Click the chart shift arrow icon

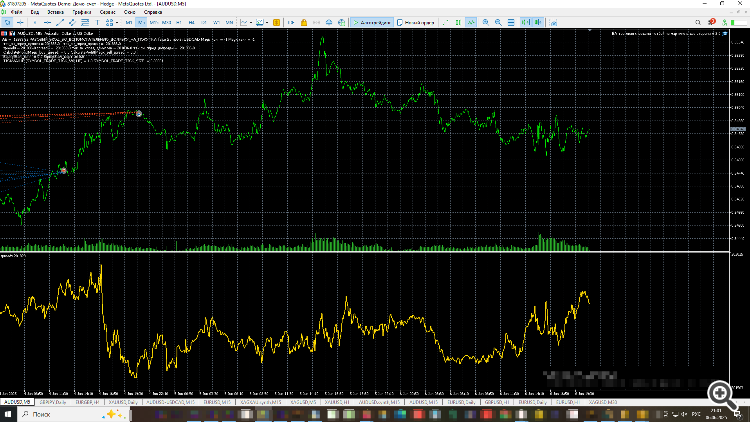[x=291, y=22]
